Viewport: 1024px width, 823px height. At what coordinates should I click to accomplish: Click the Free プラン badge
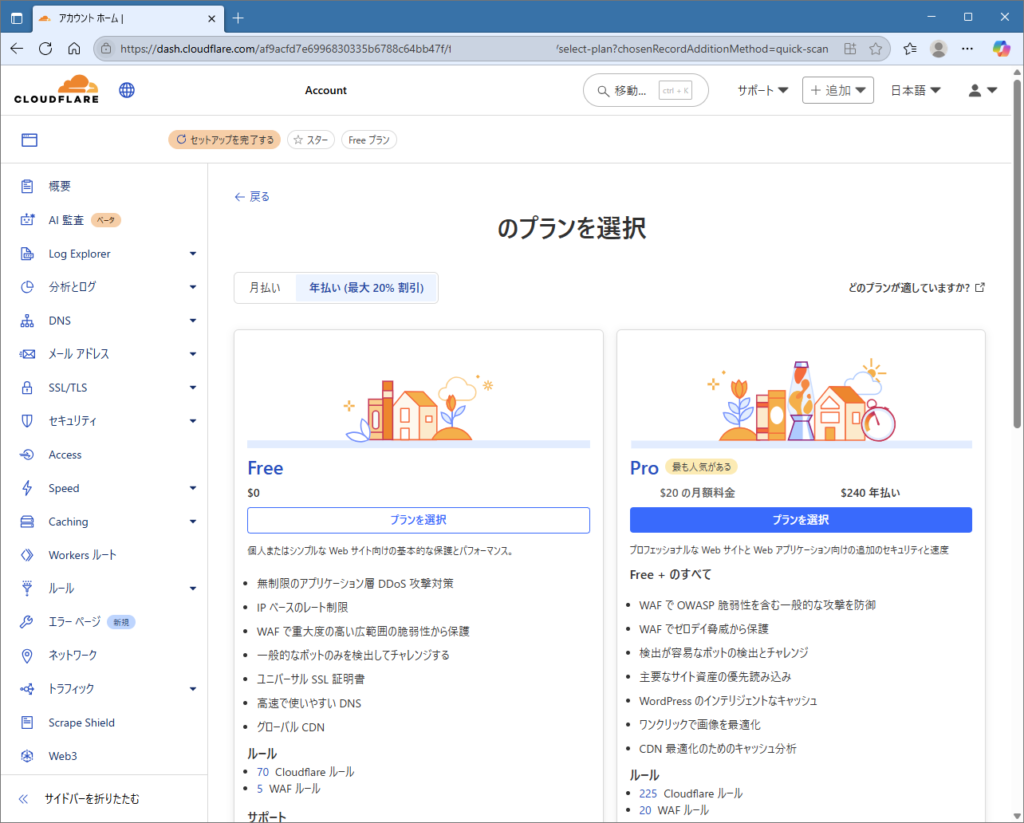click(x=369, y=140)
